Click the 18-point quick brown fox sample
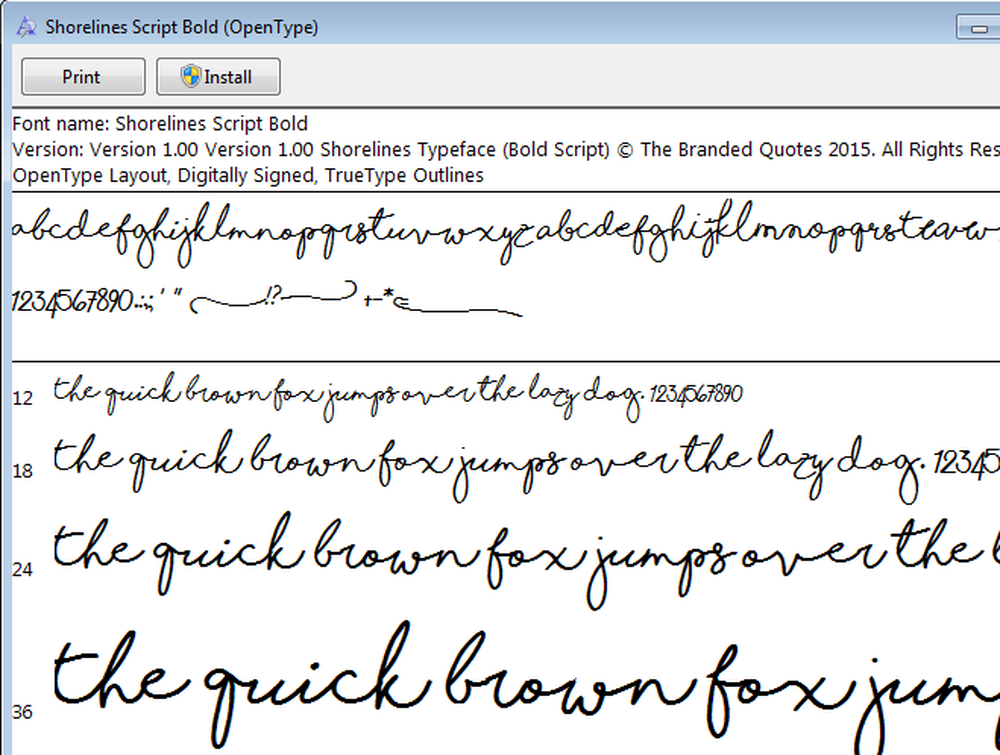 527,467
